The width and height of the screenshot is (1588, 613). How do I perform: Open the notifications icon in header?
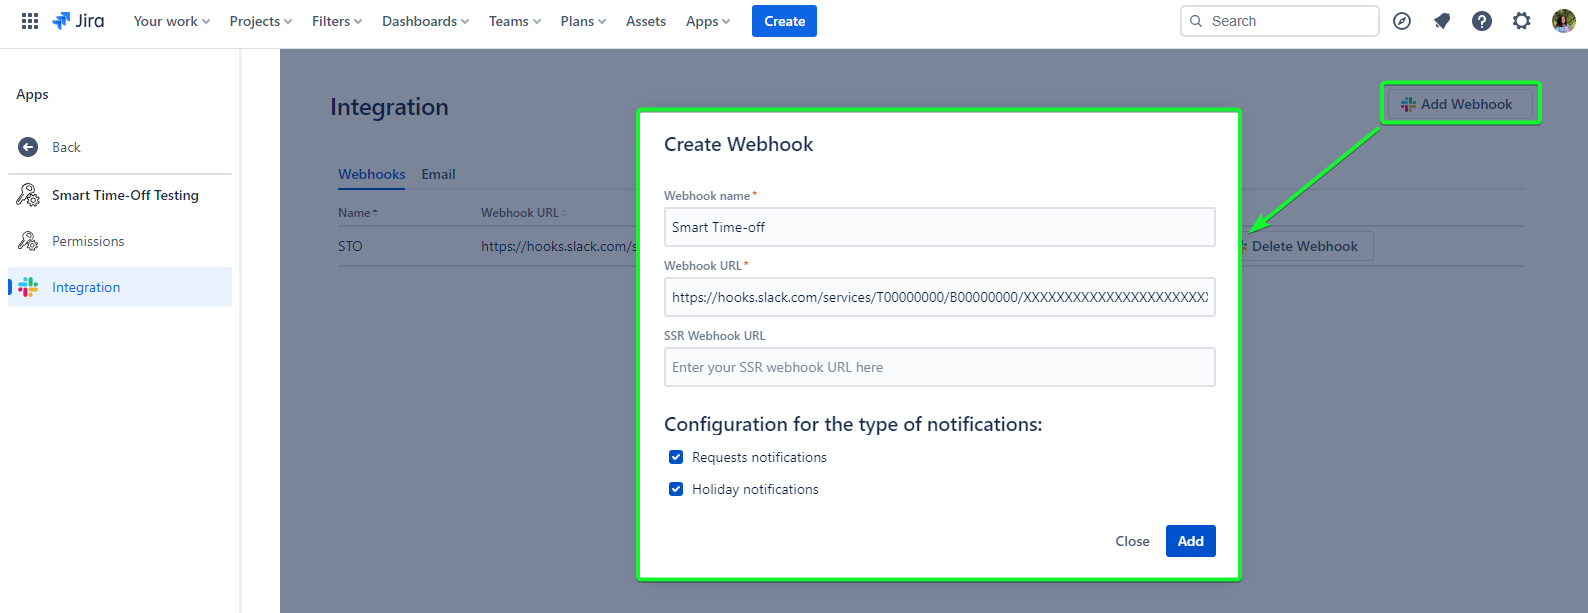[x=1442, y=21]
